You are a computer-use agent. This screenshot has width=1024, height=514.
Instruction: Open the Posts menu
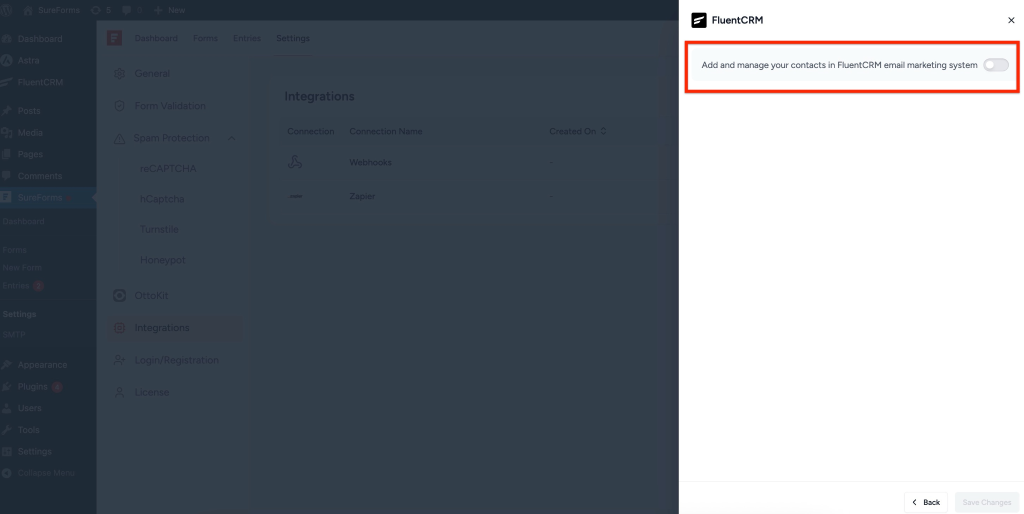coord(29,111)
